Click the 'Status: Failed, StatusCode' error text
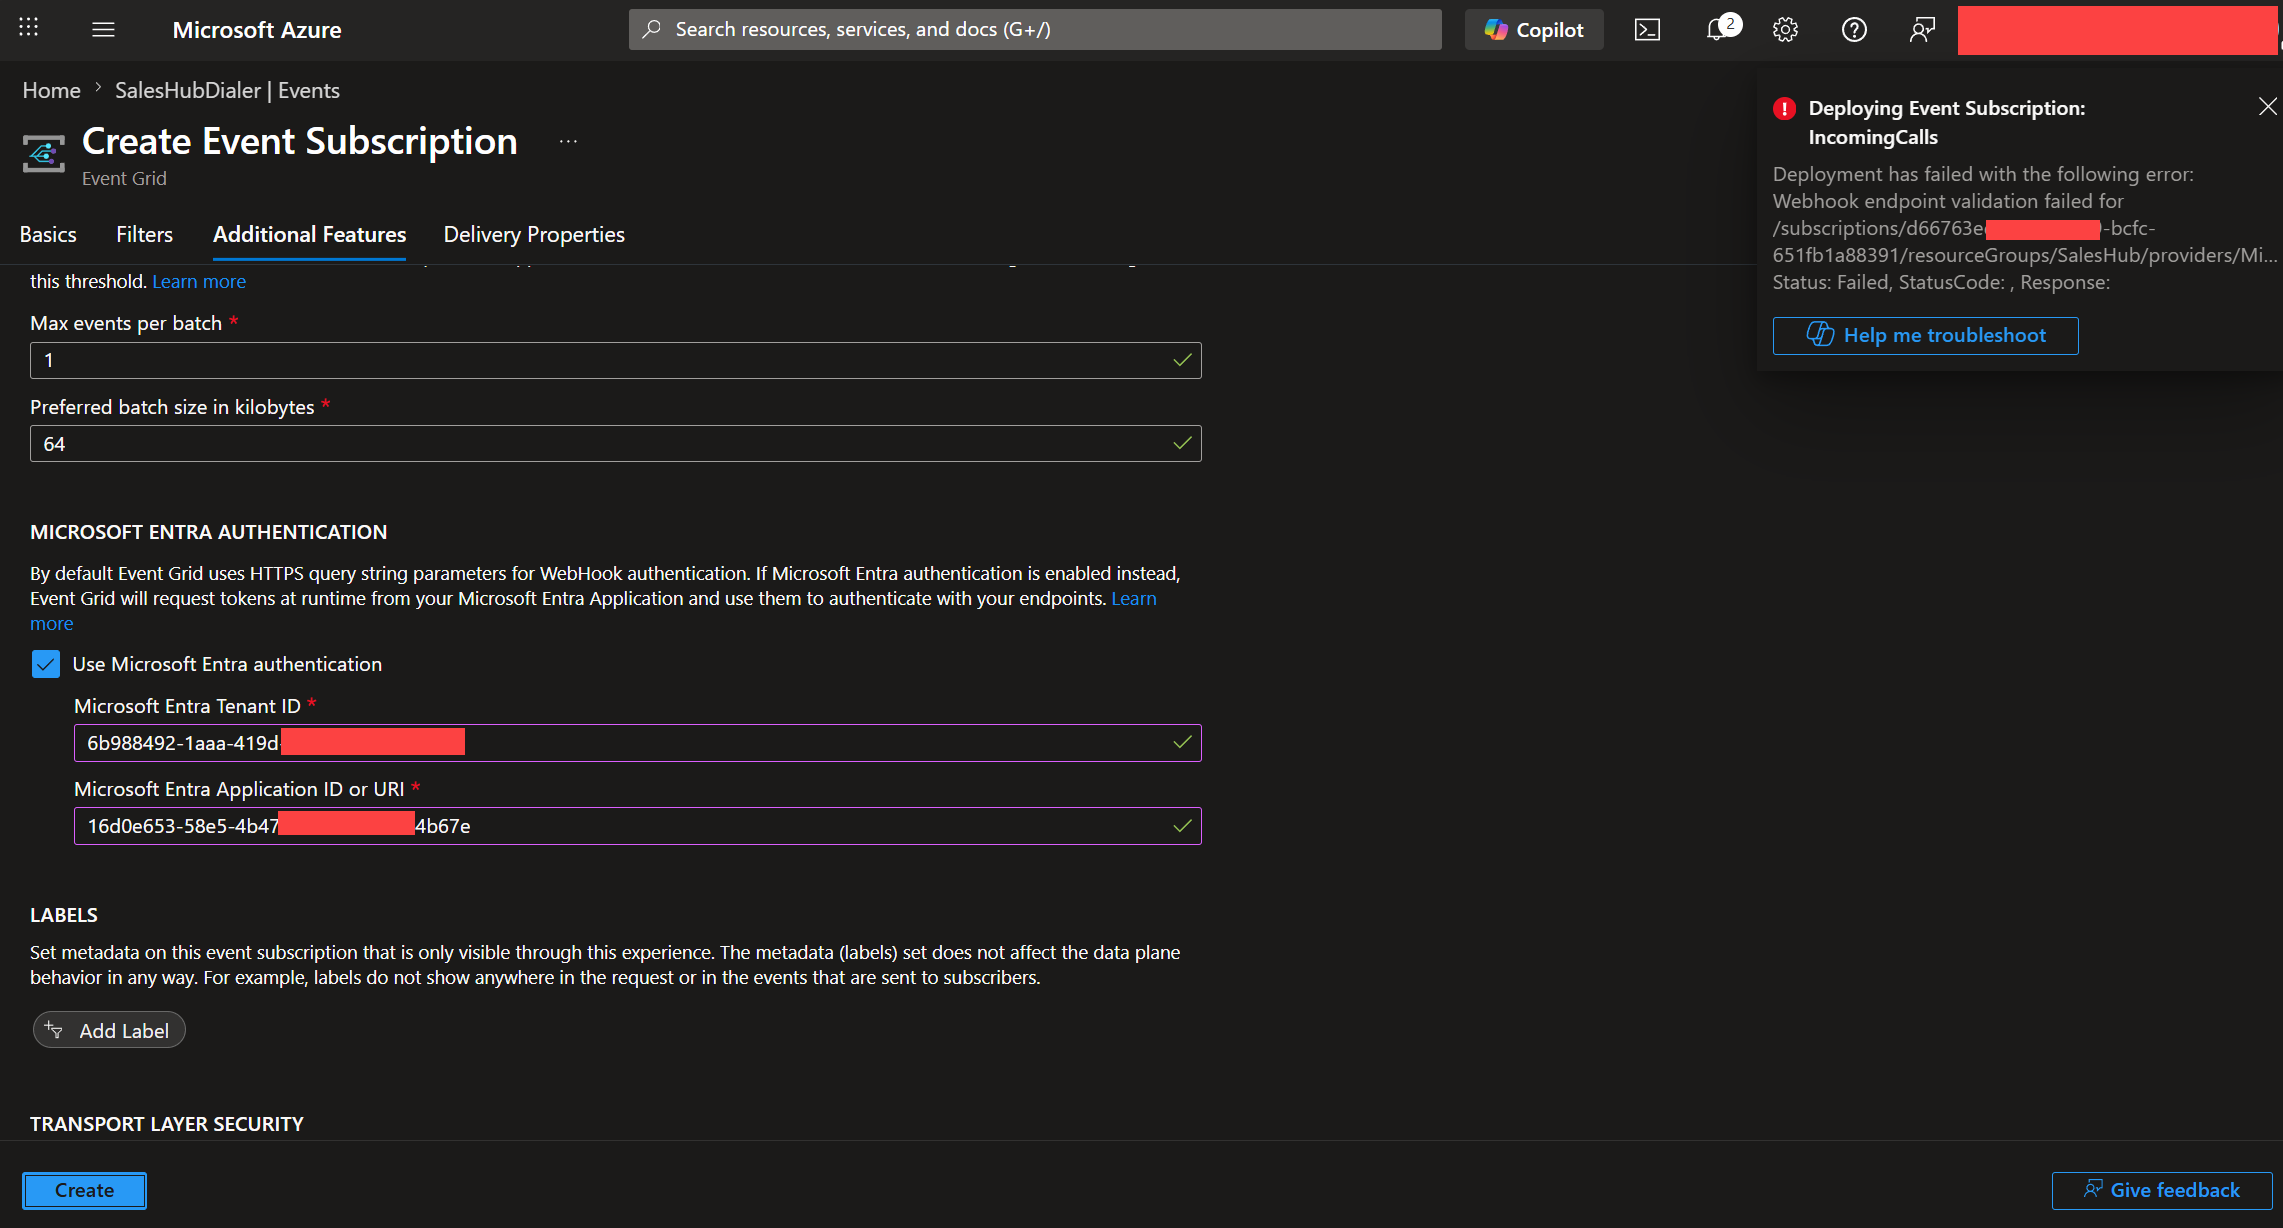Image resolution: width=2283 pixels, height=1228 pixels. coord(1941,282)
